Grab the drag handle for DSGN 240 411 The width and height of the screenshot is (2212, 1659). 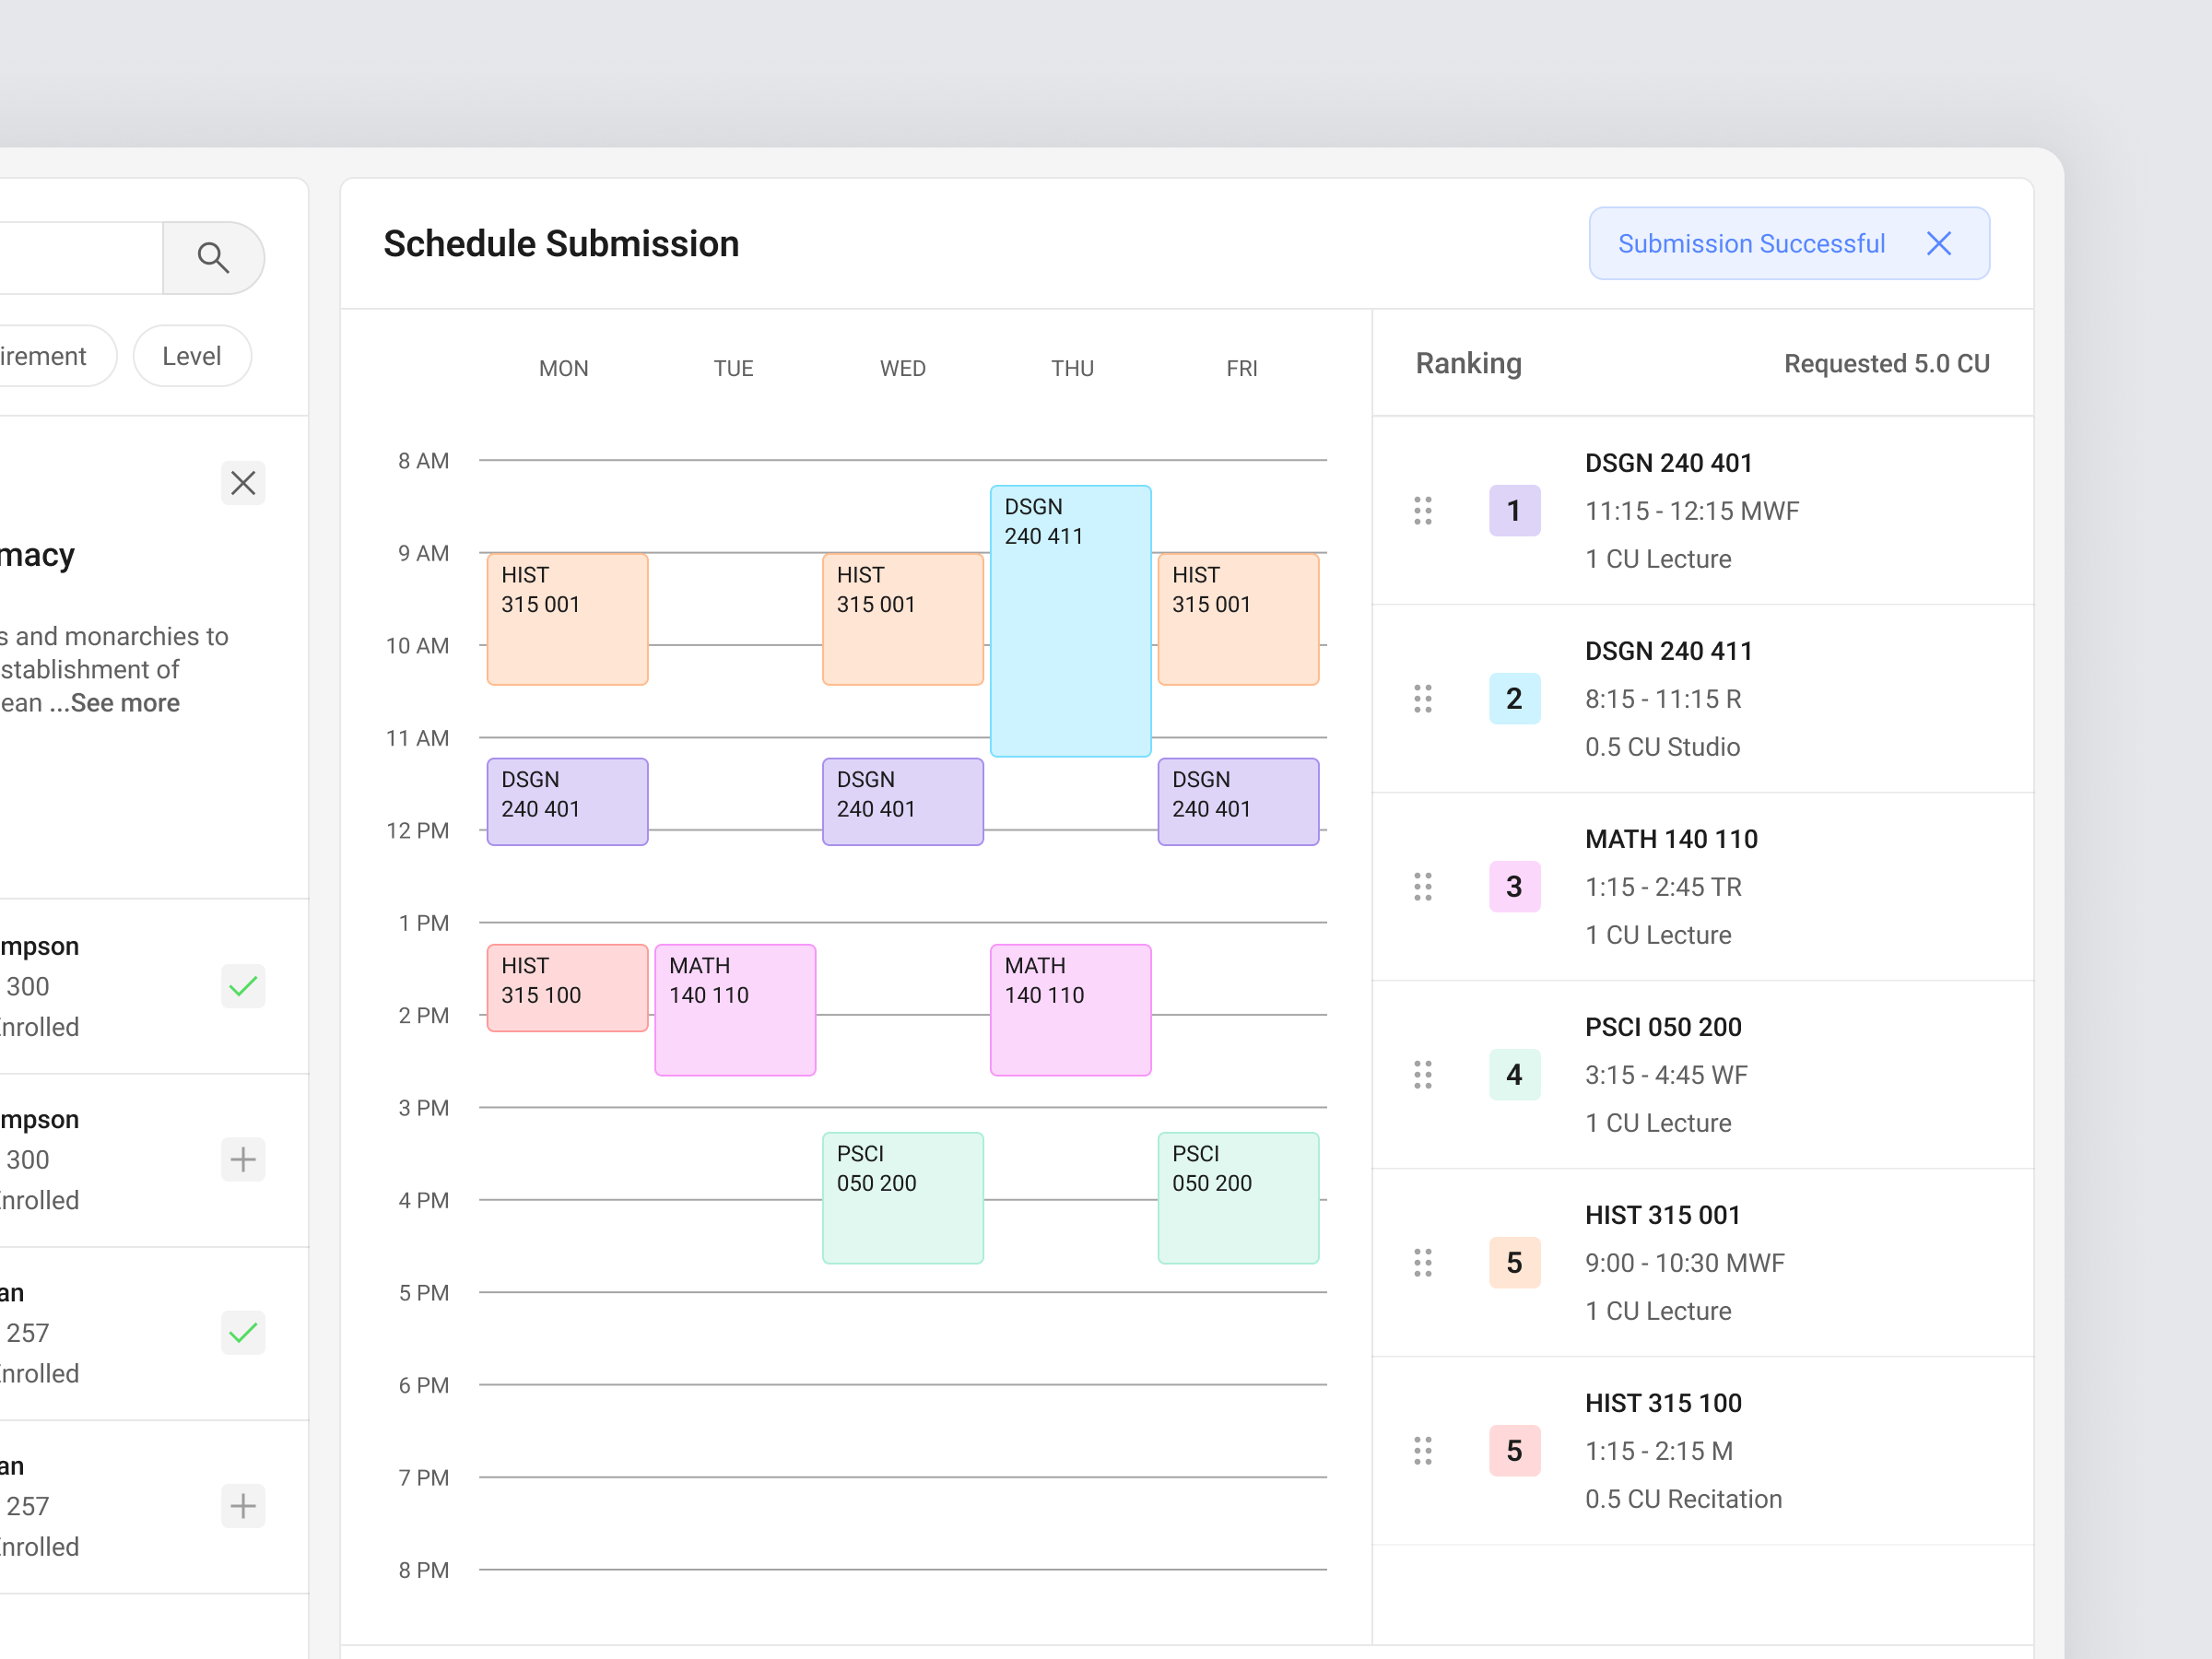[1422, 699]
